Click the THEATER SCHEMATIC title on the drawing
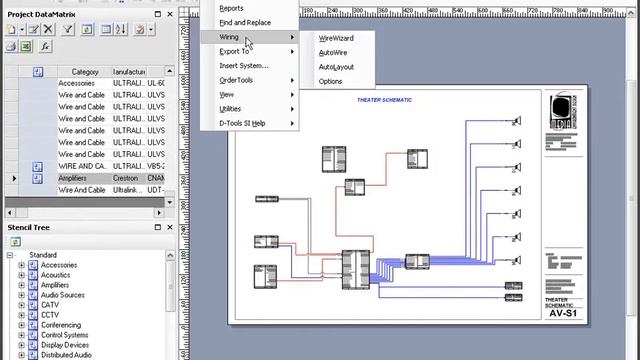The height and width of the screenshot is (360, 640). 384,100
